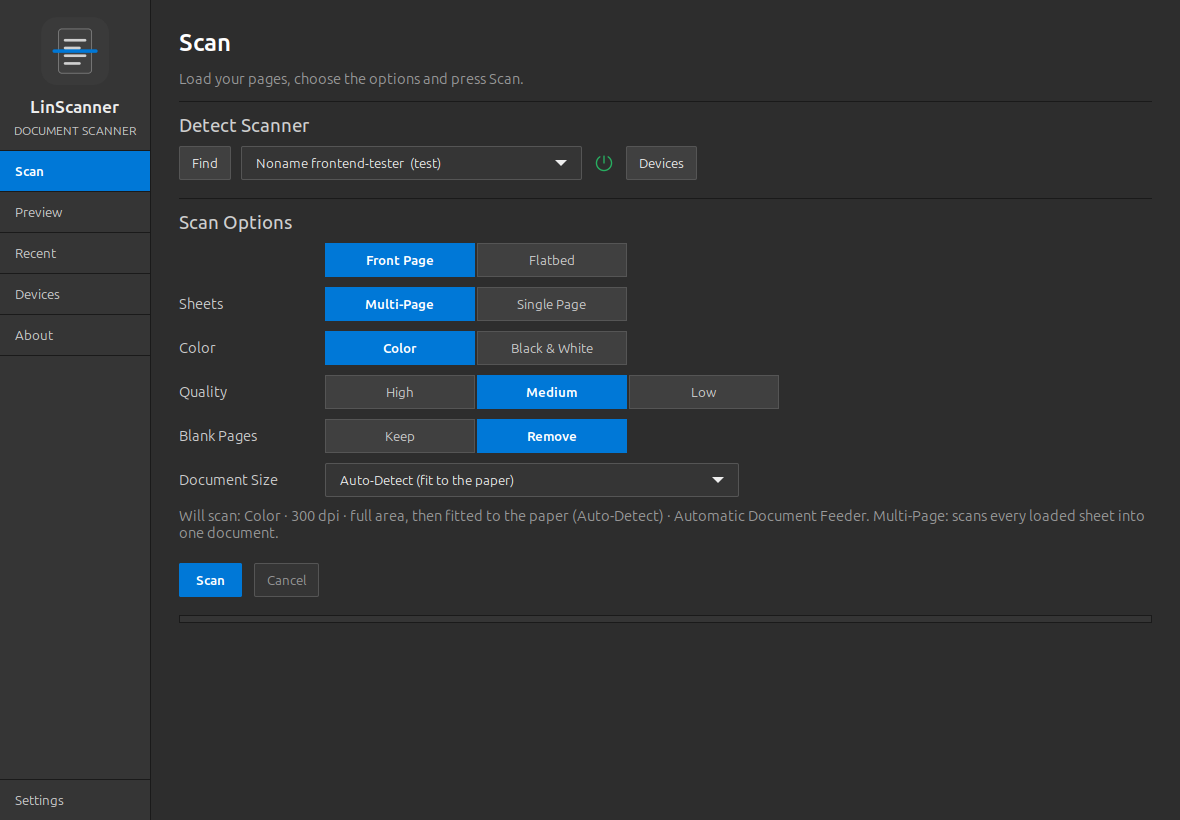Click the 'LinScanner' app name text
Screen dimensions: 1180x820
(x=75, y=107)
